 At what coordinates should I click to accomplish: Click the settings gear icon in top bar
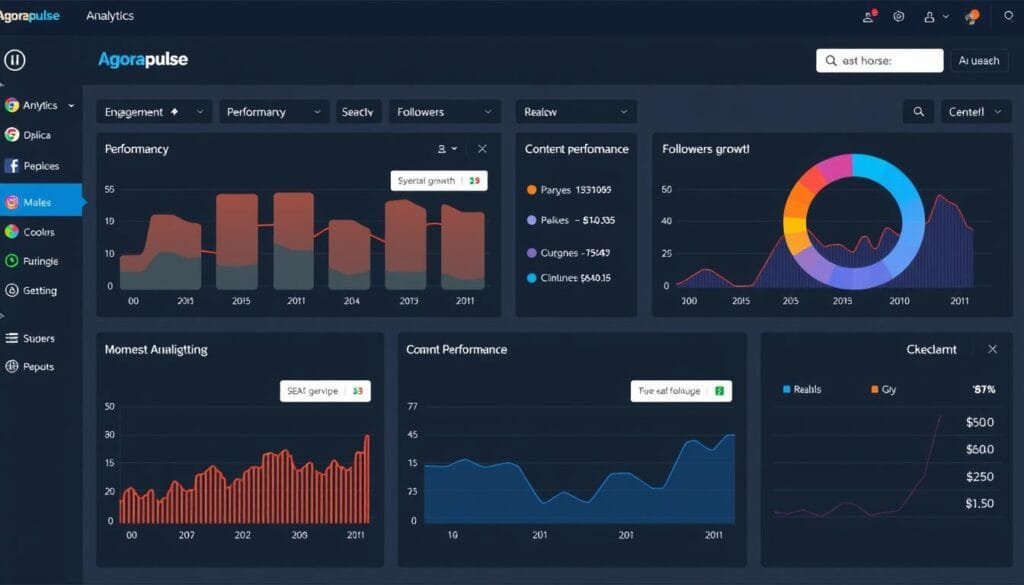coord(899,17)
